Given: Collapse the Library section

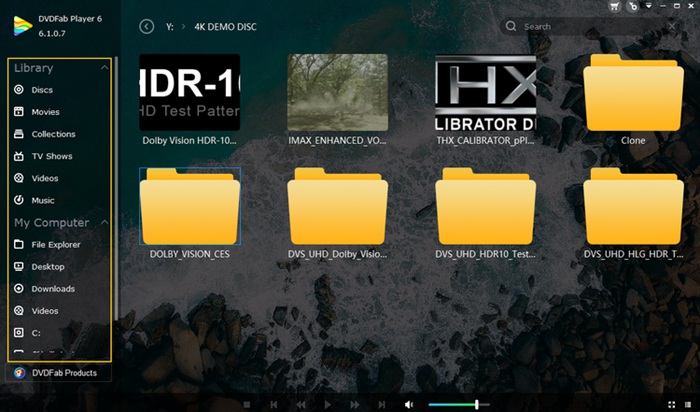Looking at the screenshot, I should [104, 68].
